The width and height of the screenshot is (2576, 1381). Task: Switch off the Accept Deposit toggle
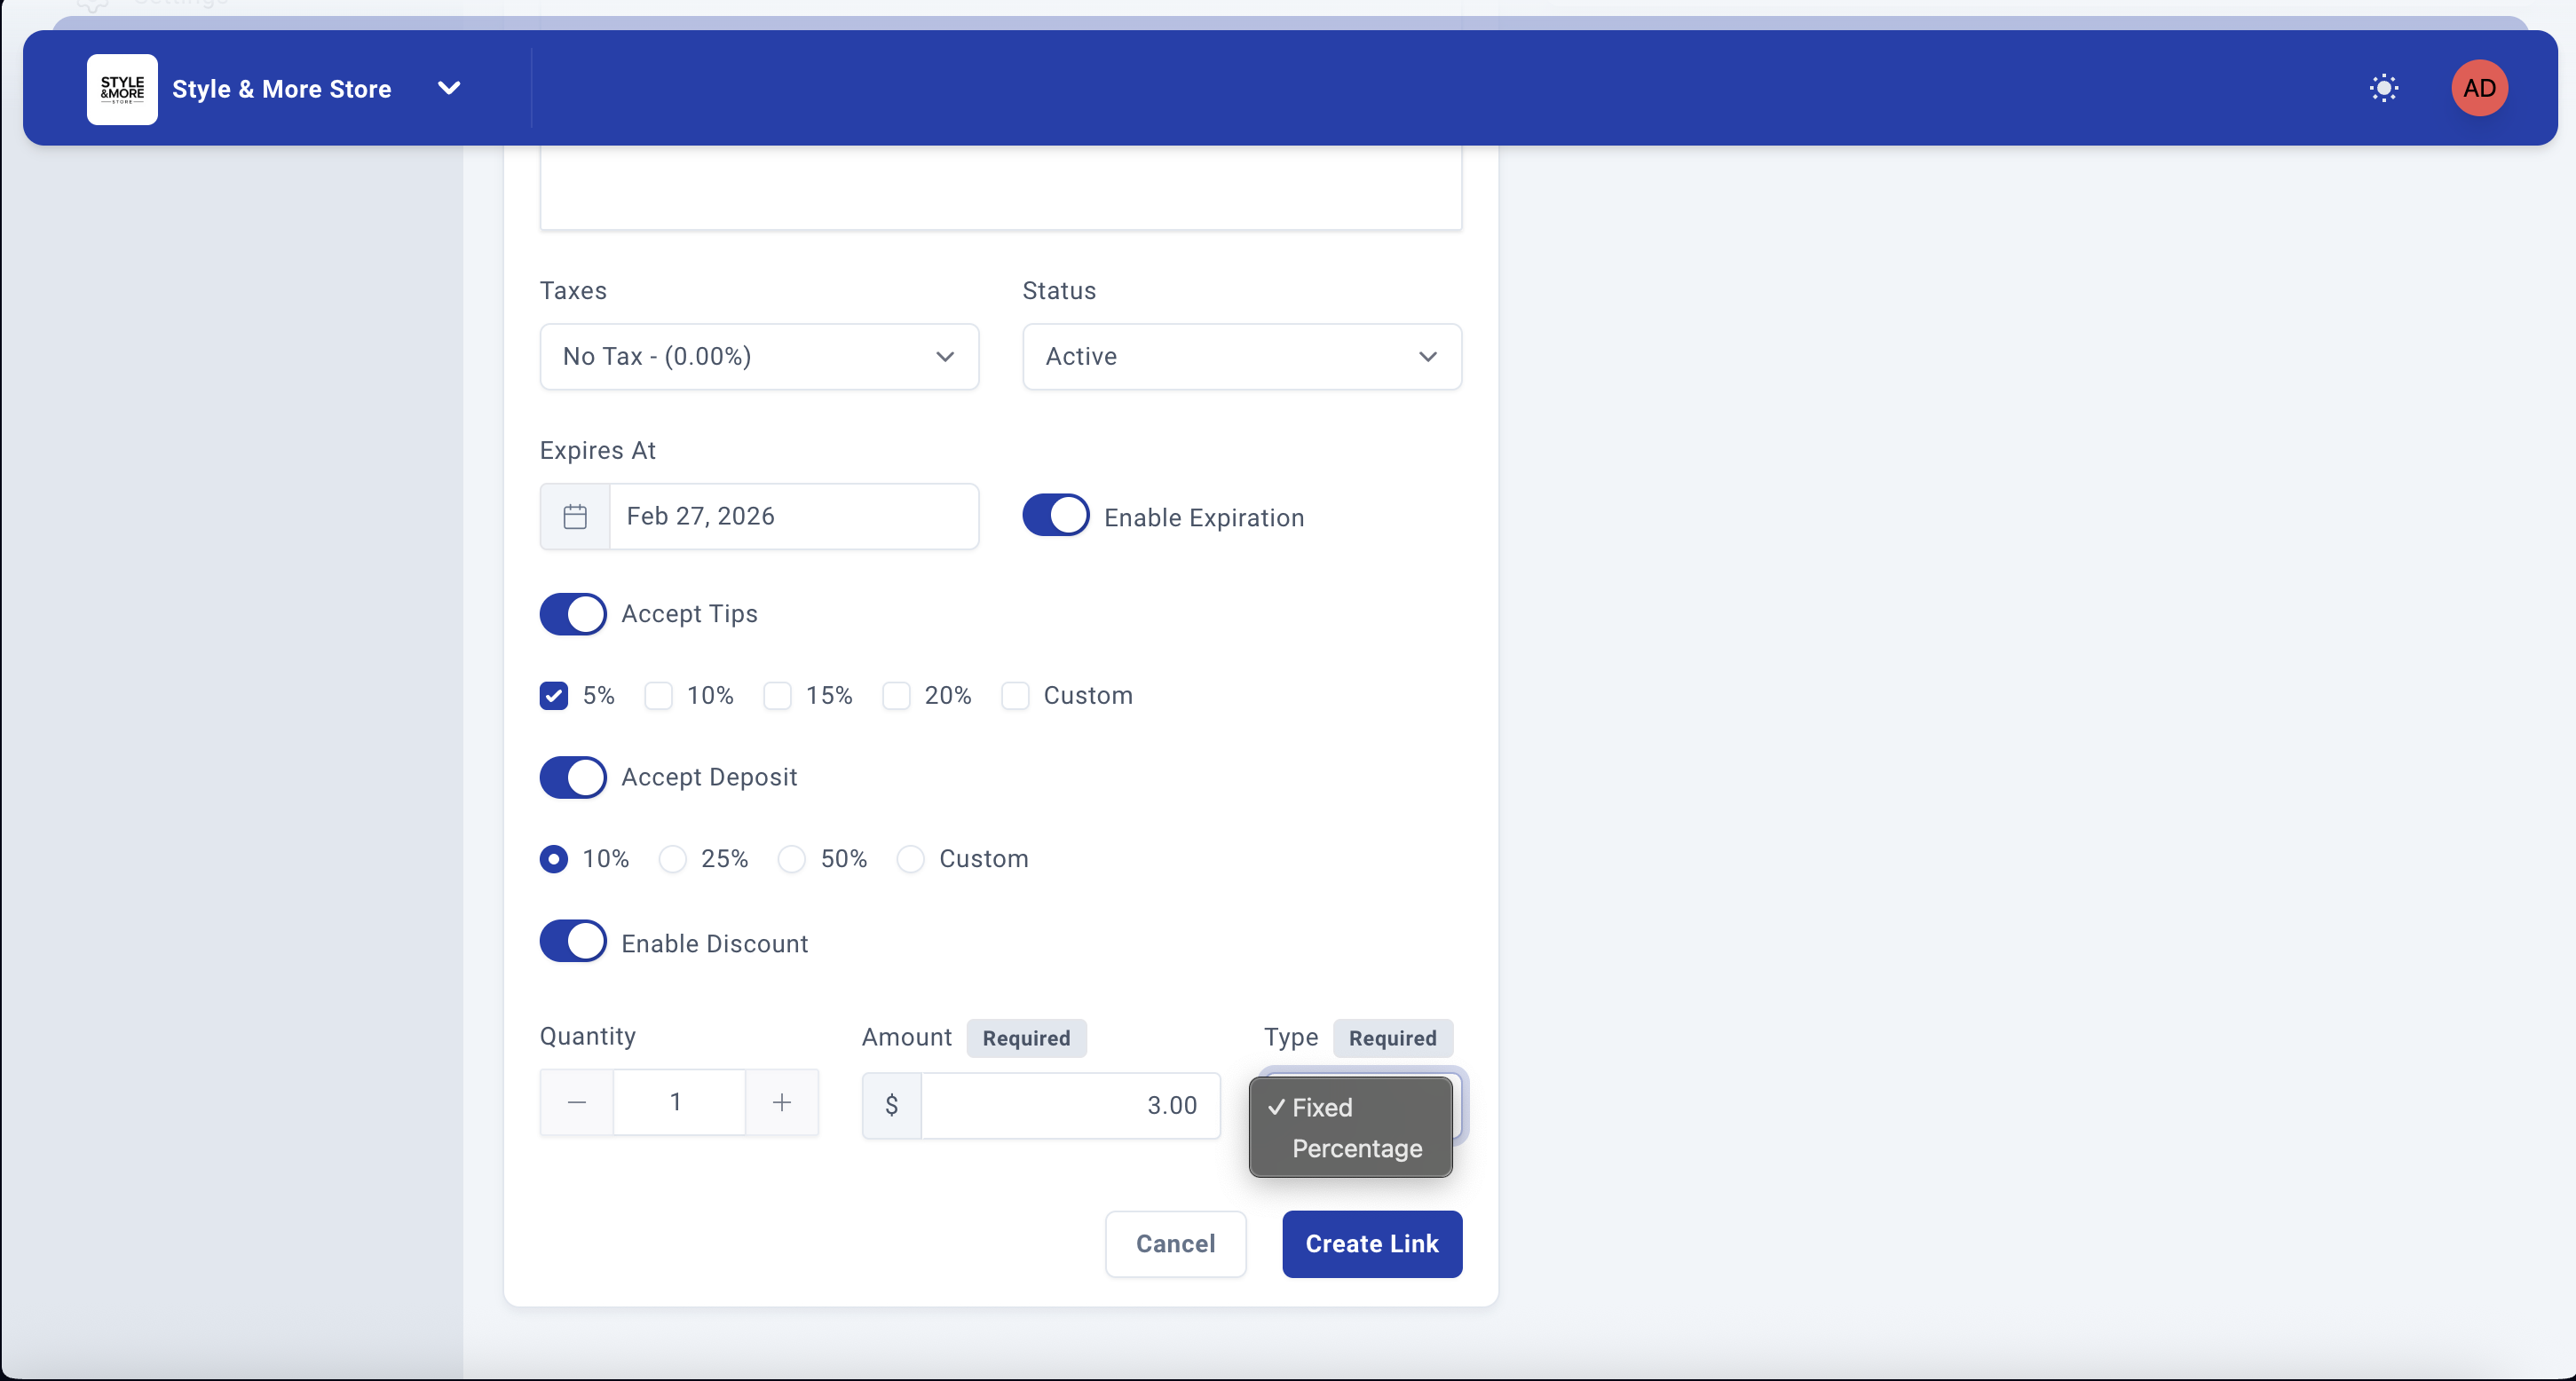pos(573,777)
